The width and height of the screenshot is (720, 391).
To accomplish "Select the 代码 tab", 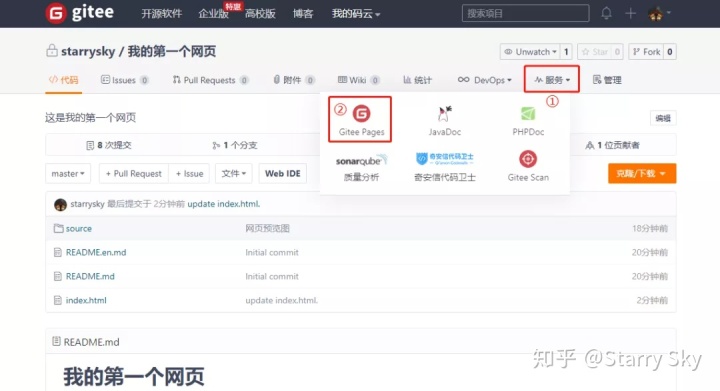I will coord(63,80).
